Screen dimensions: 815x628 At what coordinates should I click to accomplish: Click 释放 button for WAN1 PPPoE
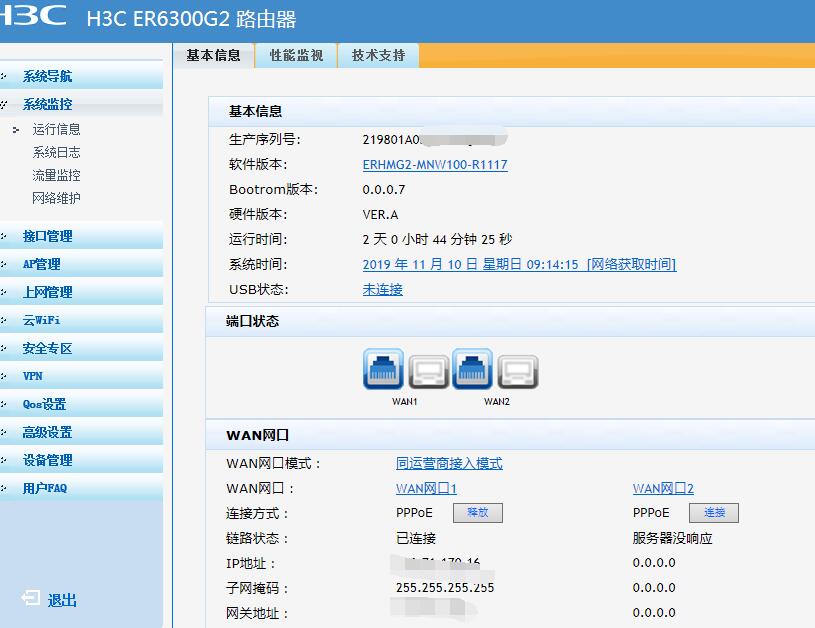pos(478,513)
